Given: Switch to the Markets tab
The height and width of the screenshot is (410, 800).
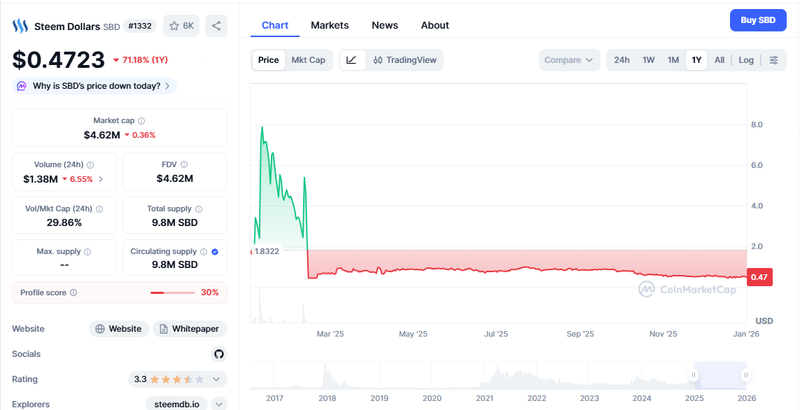Looking at the screenshot, I should 330,25.
